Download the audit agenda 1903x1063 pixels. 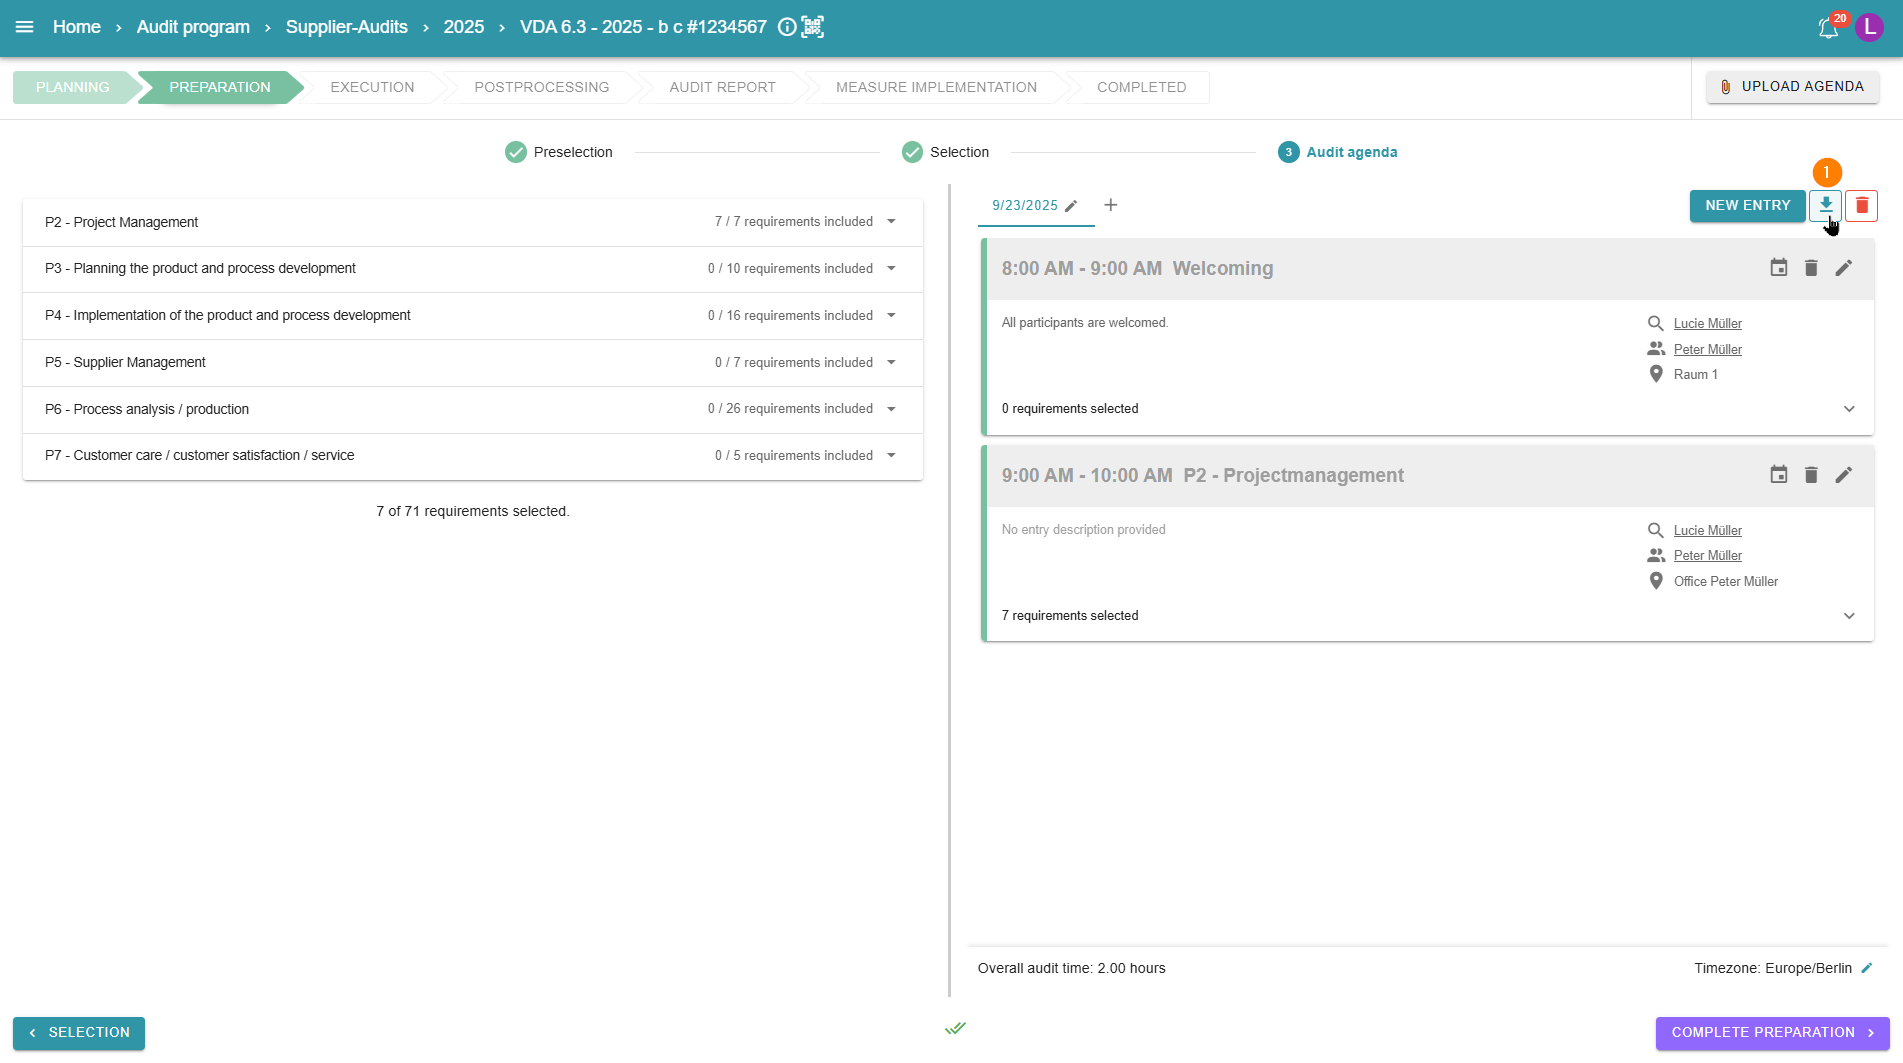[1825, 205]
